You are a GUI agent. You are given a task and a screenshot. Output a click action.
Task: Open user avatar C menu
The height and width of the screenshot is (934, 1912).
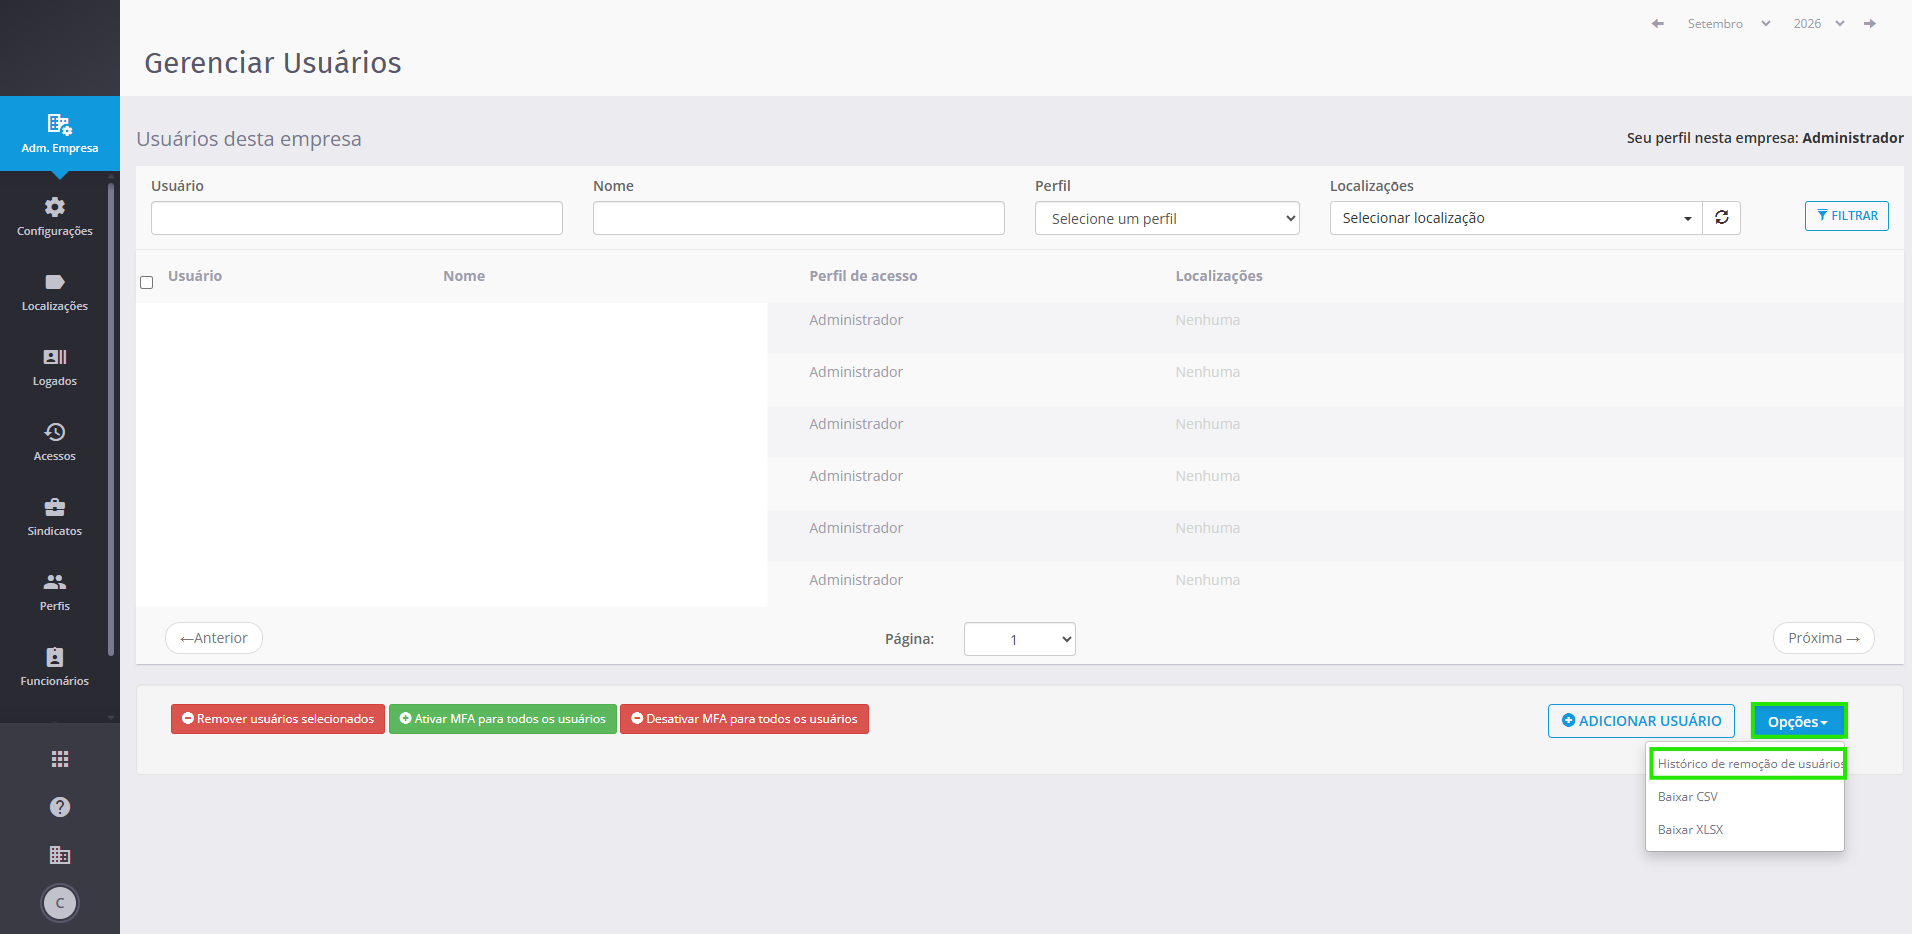60,903
